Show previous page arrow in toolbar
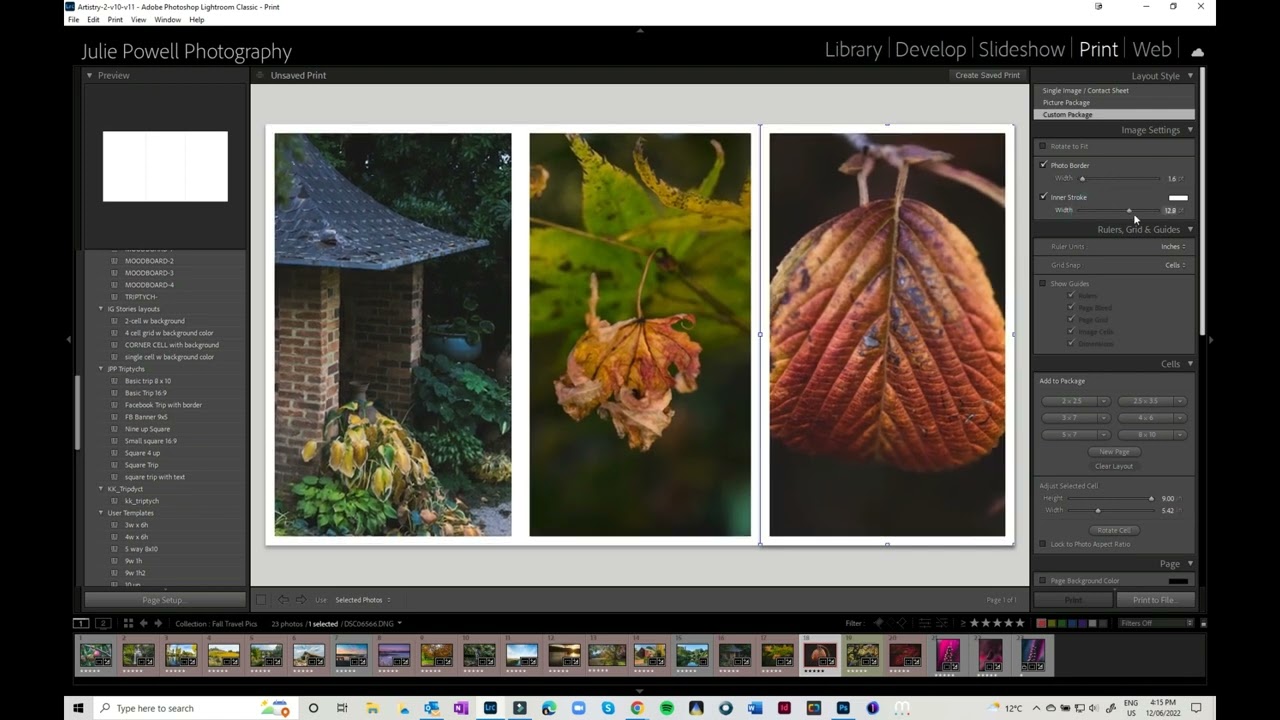Screen dimensions: 1280x720 (x=283, y=600)
